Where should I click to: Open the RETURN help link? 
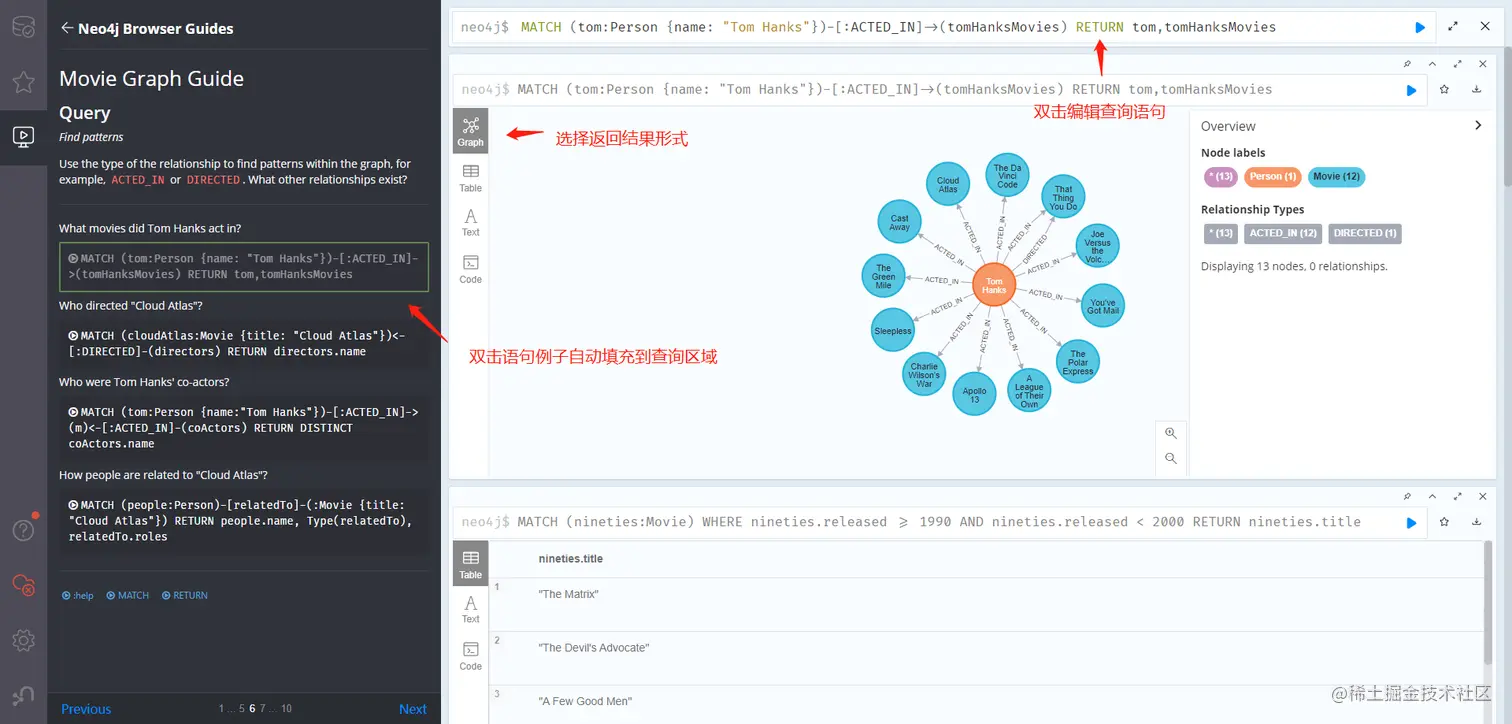[185, 595]
